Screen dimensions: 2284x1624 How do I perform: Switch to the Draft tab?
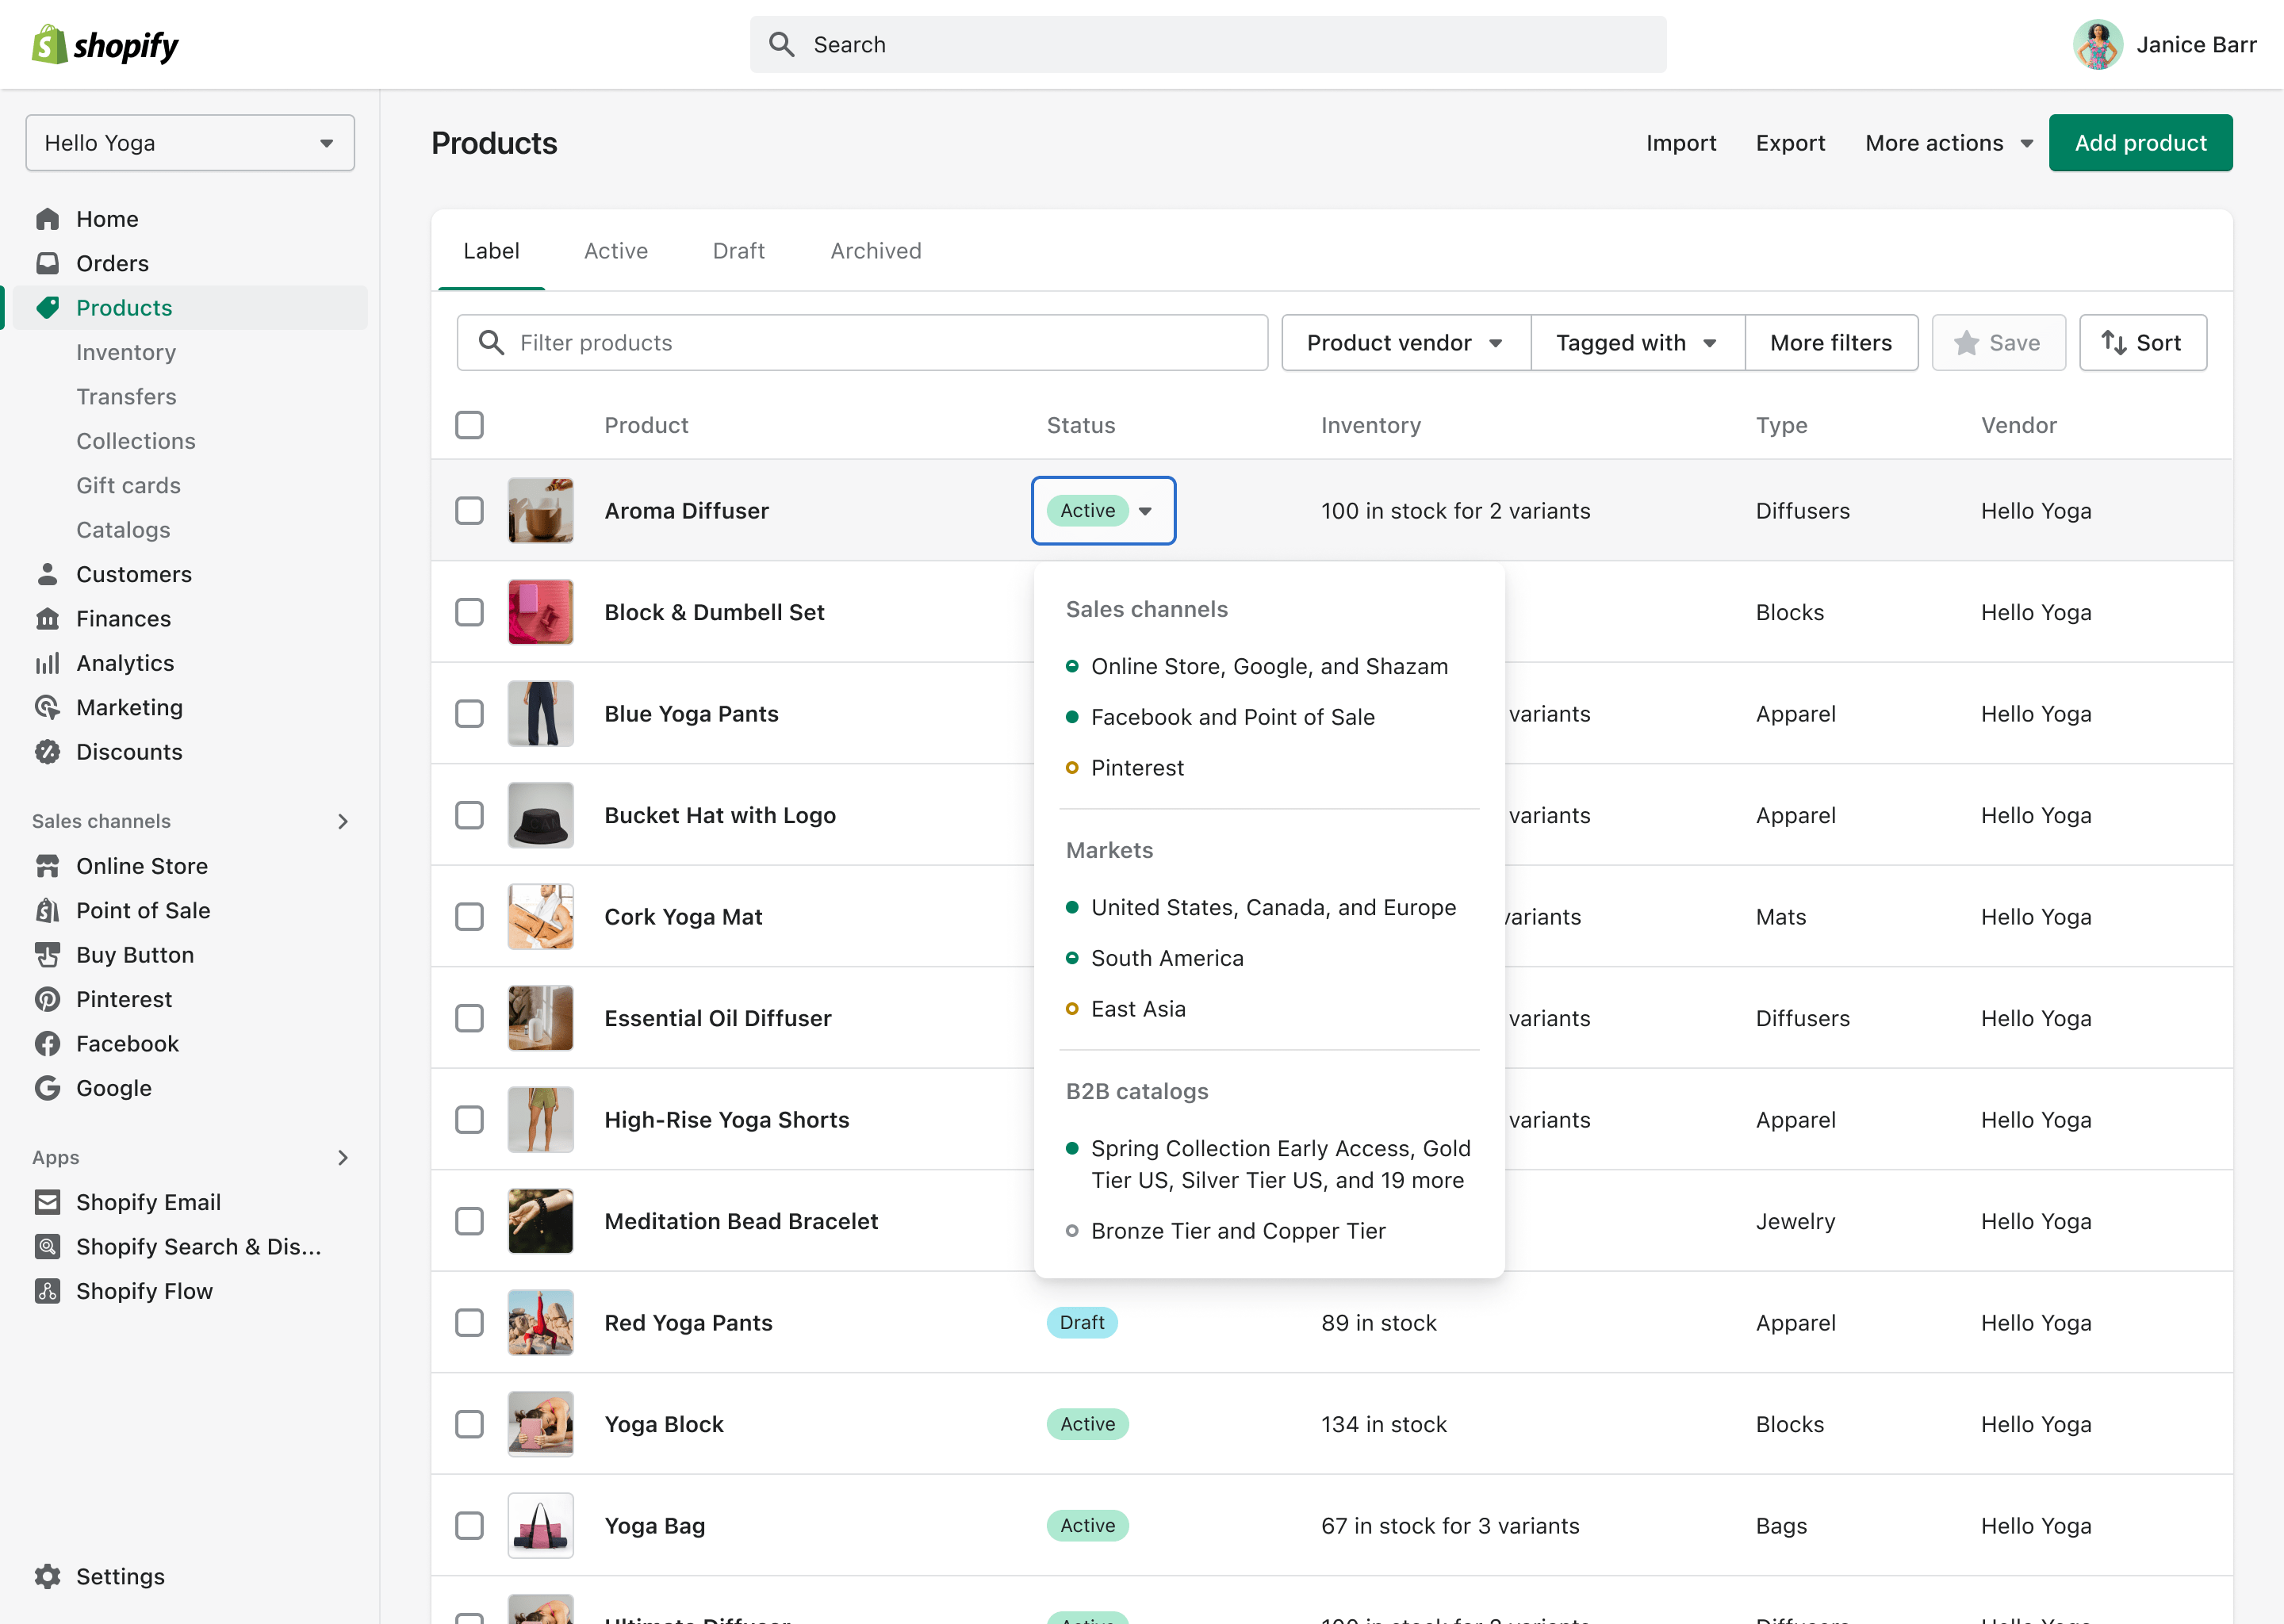click(738, 251)
